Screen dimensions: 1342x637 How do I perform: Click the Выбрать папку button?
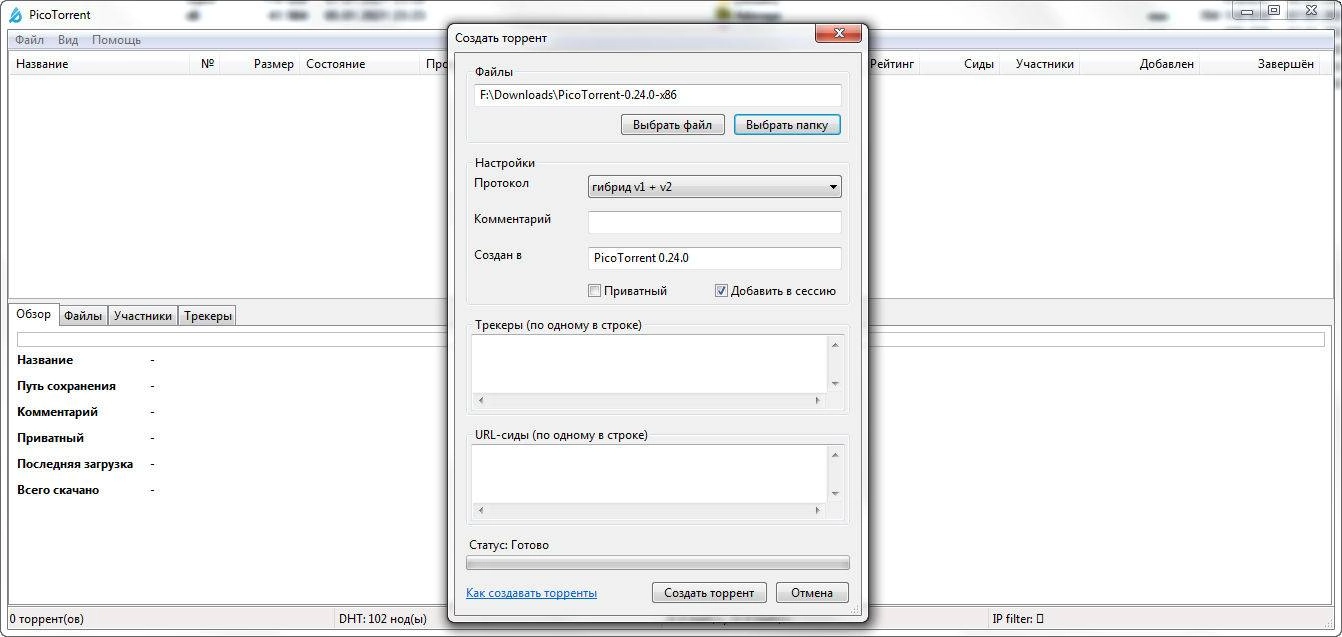pyautogui.click(x=787, y=125)
